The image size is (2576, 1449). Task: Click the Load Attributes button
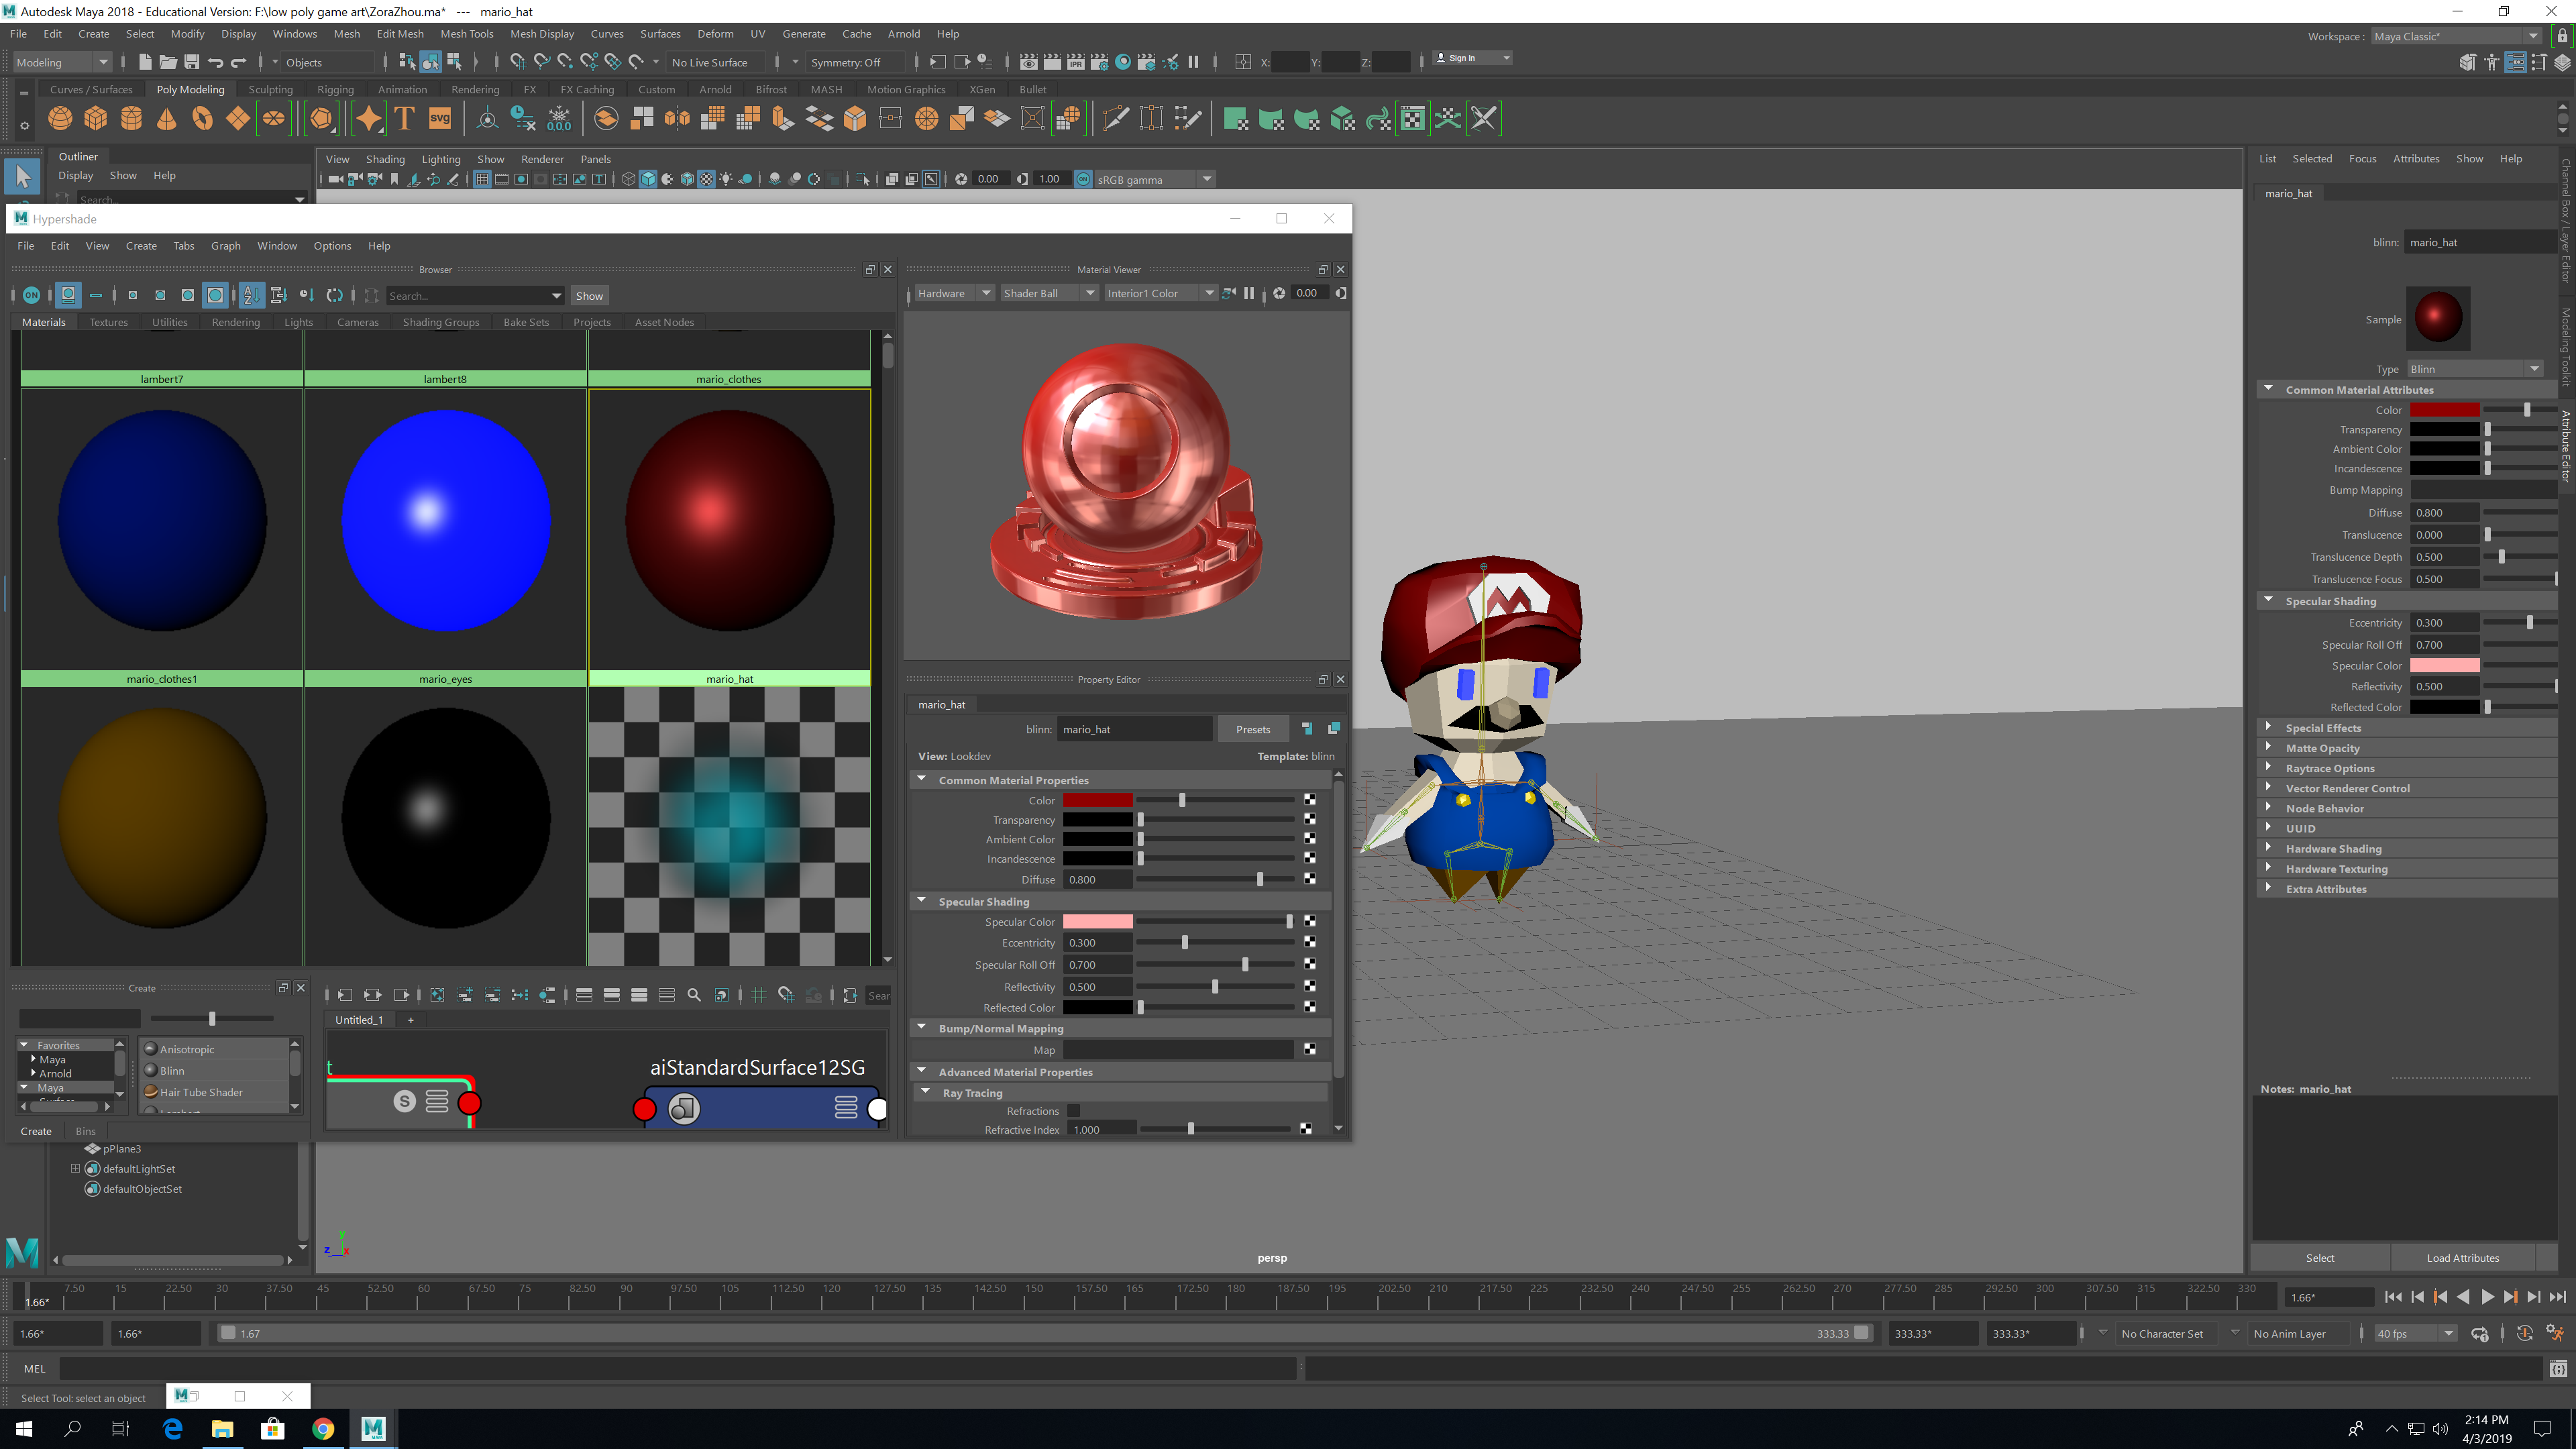pos(2462,1258)
